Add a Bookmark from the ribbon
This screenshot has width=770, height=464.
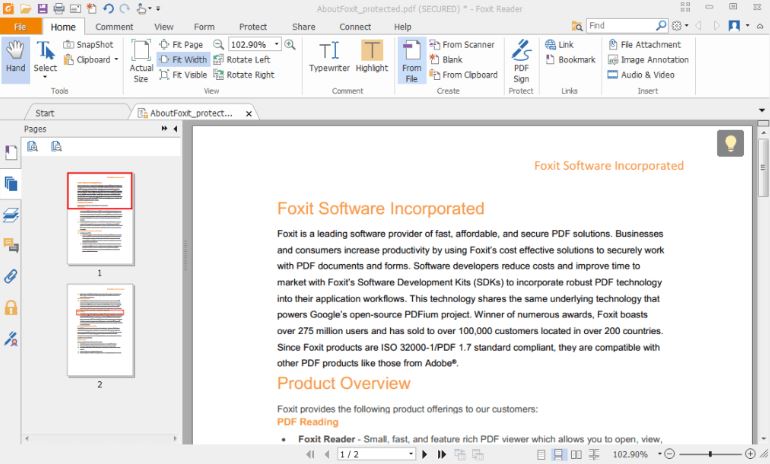coord(570,60)
